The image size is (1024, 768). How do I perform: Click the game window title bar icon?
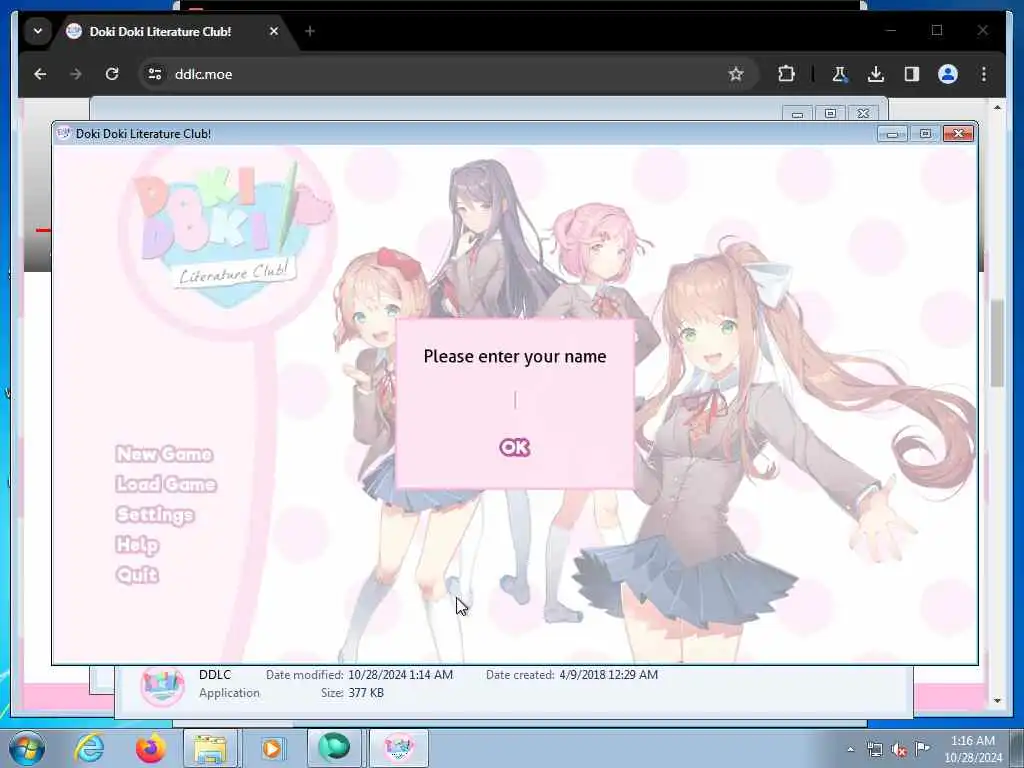[x=63, y=133]
